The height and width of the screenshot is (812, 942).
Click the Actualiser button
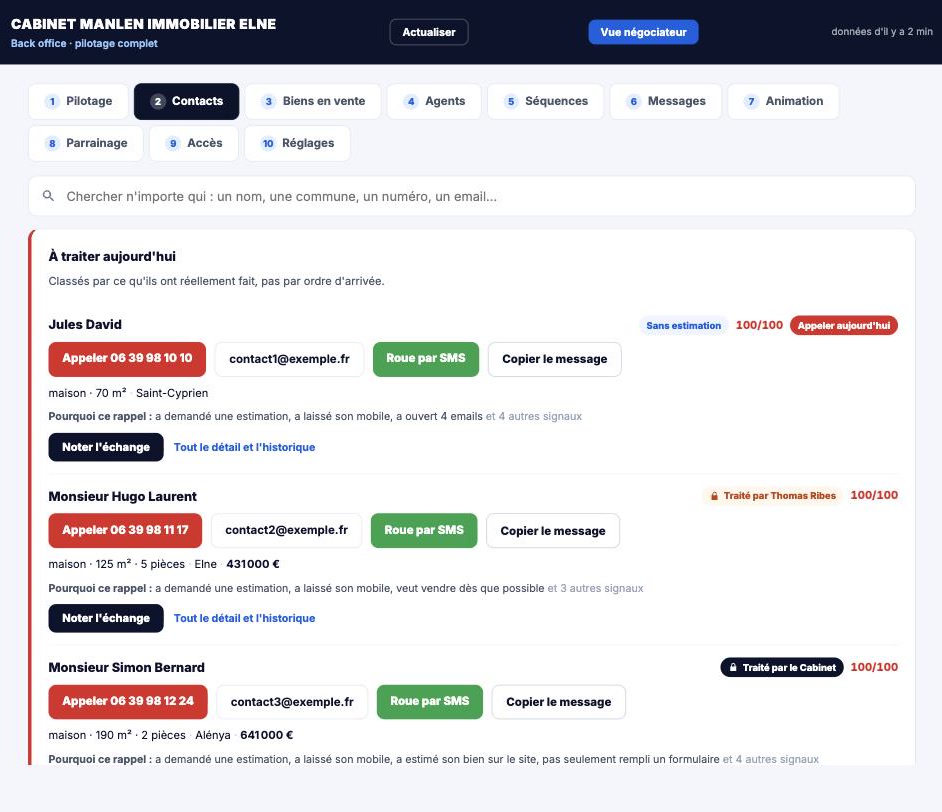(x=429, y=32)
